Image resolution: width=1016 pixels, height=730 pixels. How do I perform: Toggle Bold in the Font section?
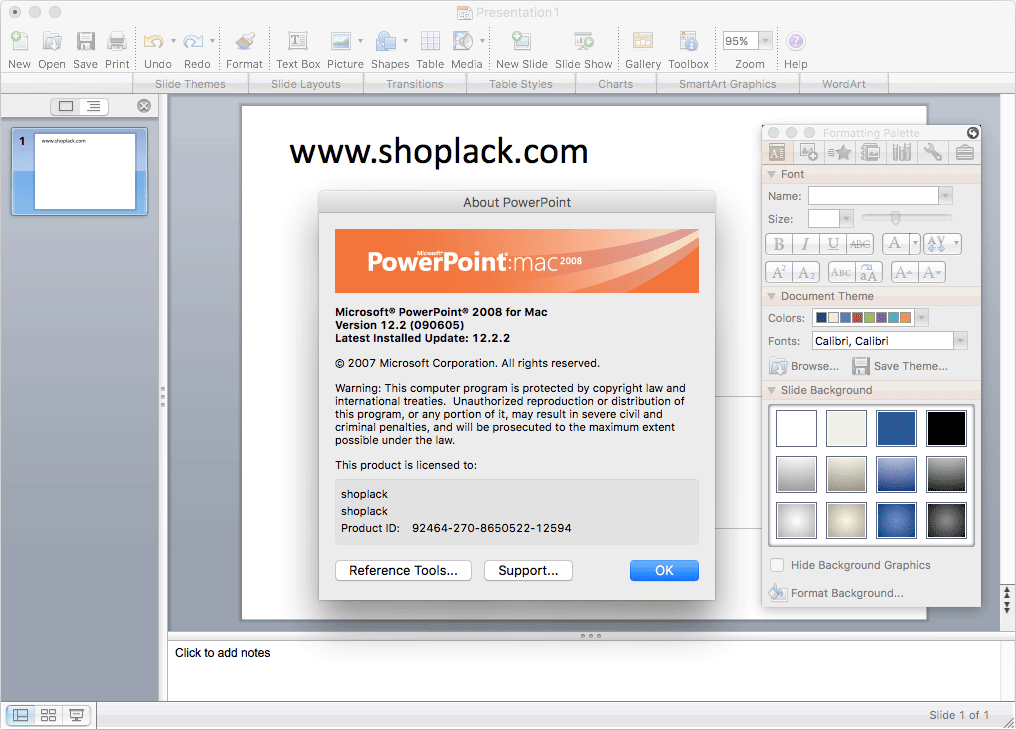pos(779,244)
